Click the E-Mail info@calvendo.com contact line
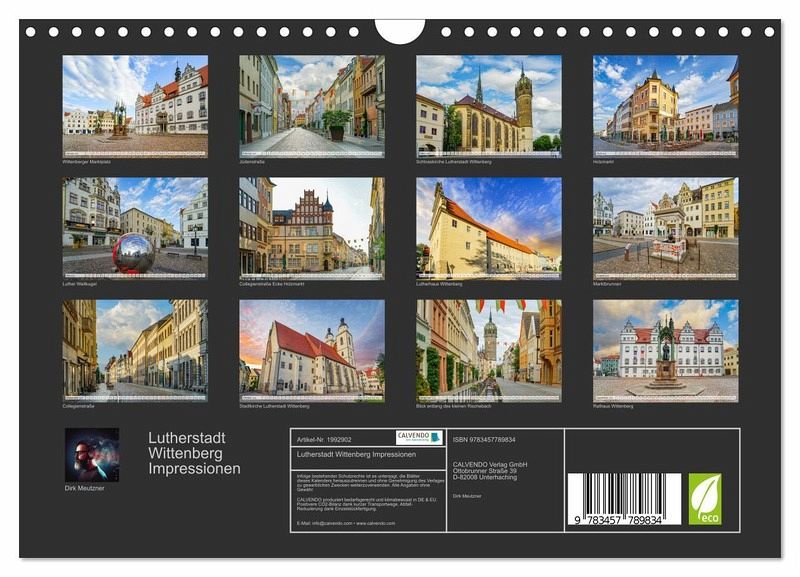Screen dimensions: 800x577 (346, 523)
